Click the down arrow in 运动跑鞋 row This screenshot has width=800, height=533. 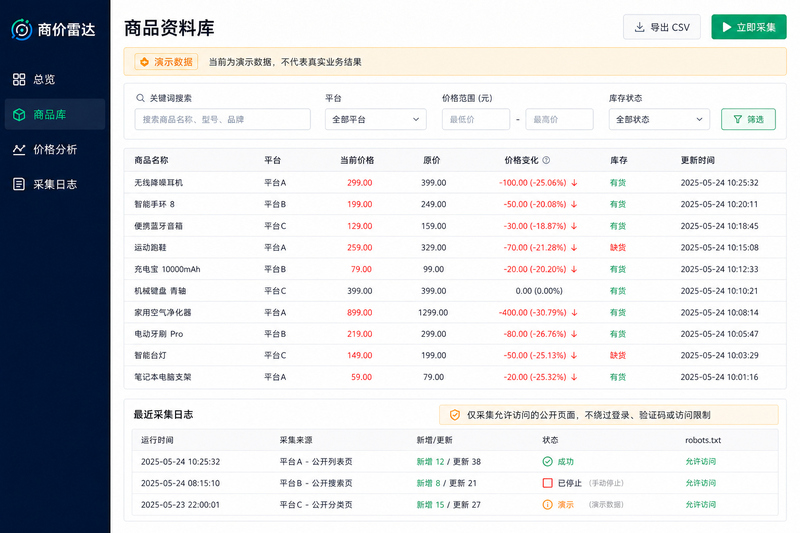tap(574, 247)
